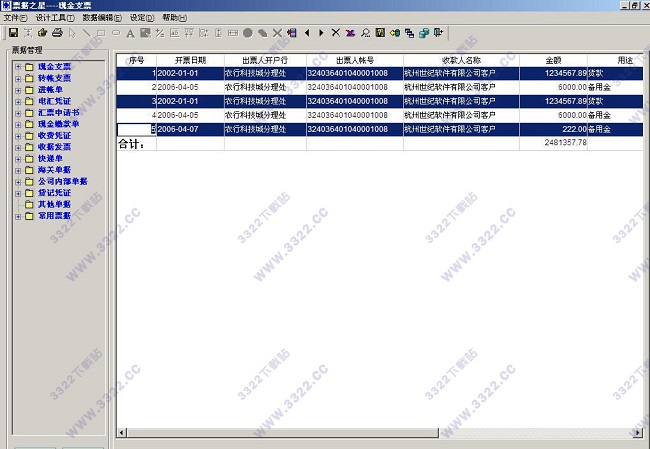Expand the 汇票申请书 tree node
Screen dimensions: 650x449
[x=18, y=113]
